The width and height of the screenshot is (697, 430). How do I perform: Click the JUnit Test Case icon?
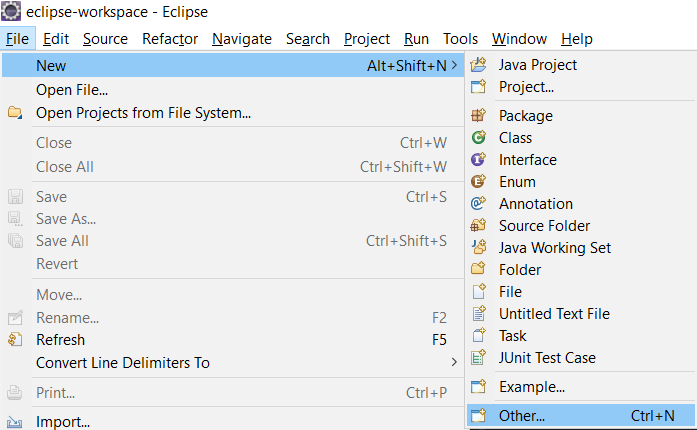coord(478,358)
